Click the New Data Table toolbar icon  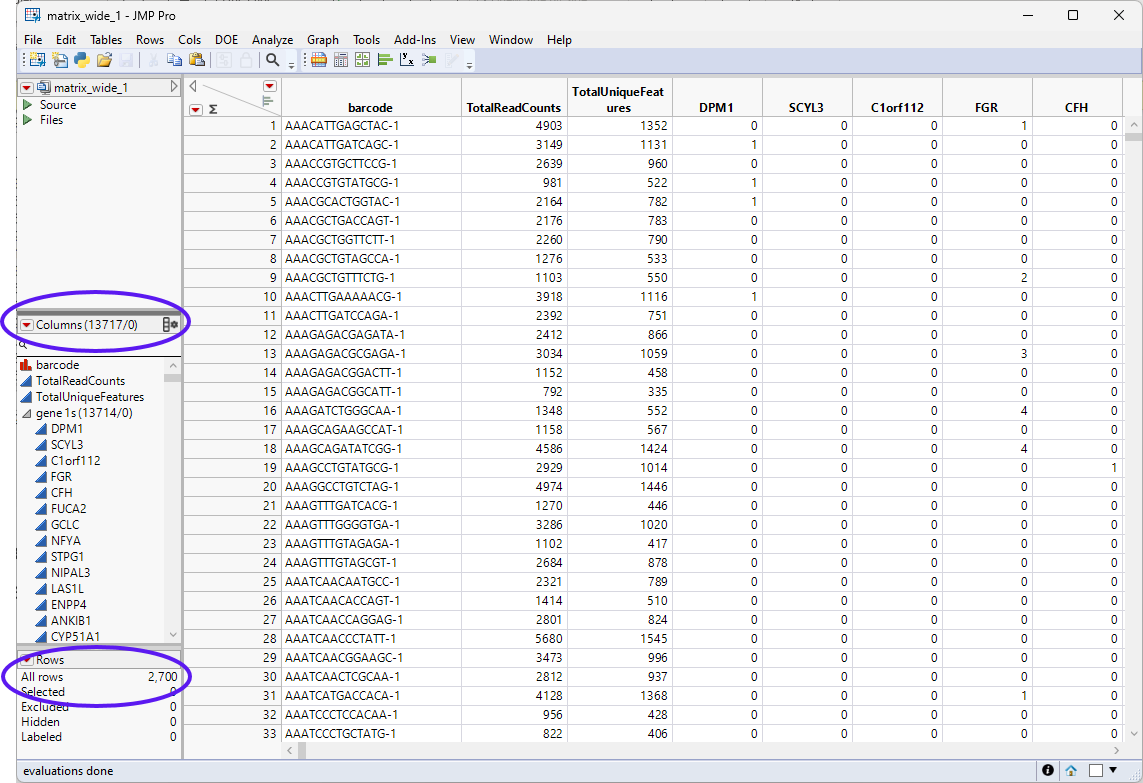36,60
